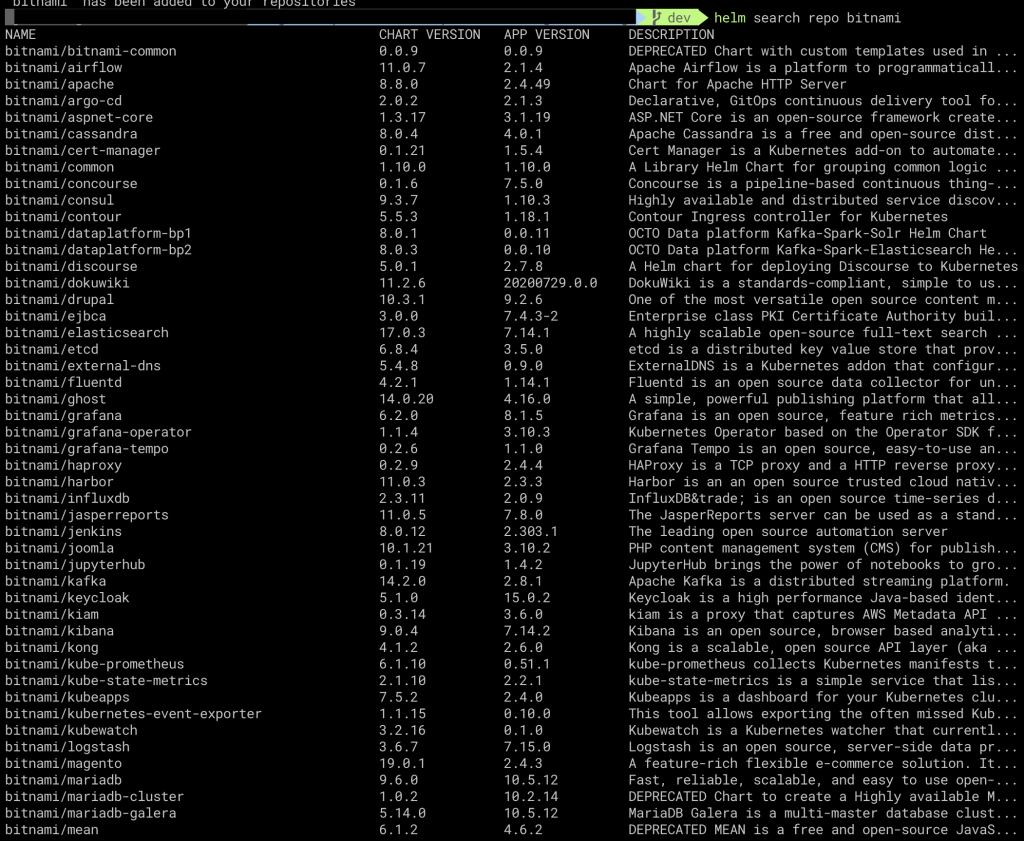Click bitnami/drupal chart name
The width and height of the screenshot is (1024, 841).
coord(59,300)
